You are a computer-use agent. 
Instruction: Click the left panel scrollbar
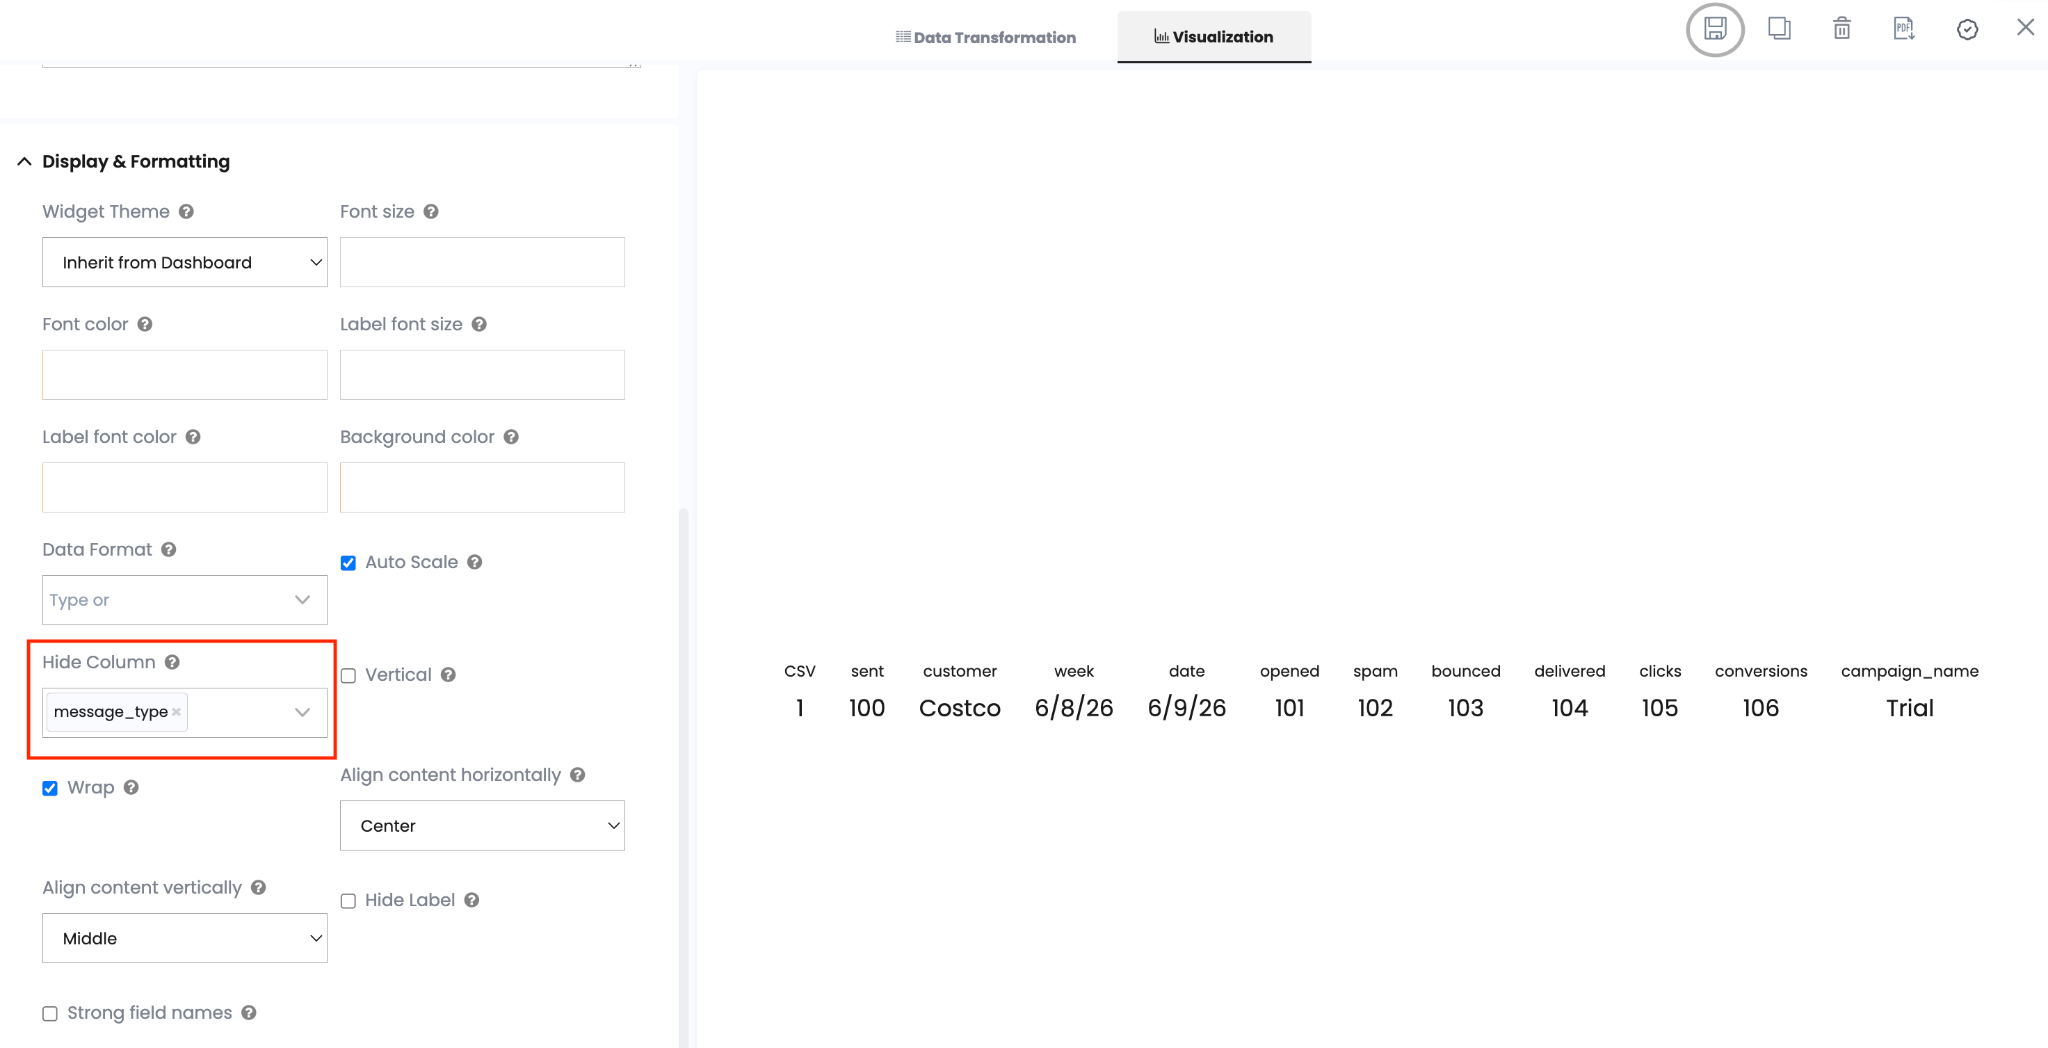click(x=684, y=778)
